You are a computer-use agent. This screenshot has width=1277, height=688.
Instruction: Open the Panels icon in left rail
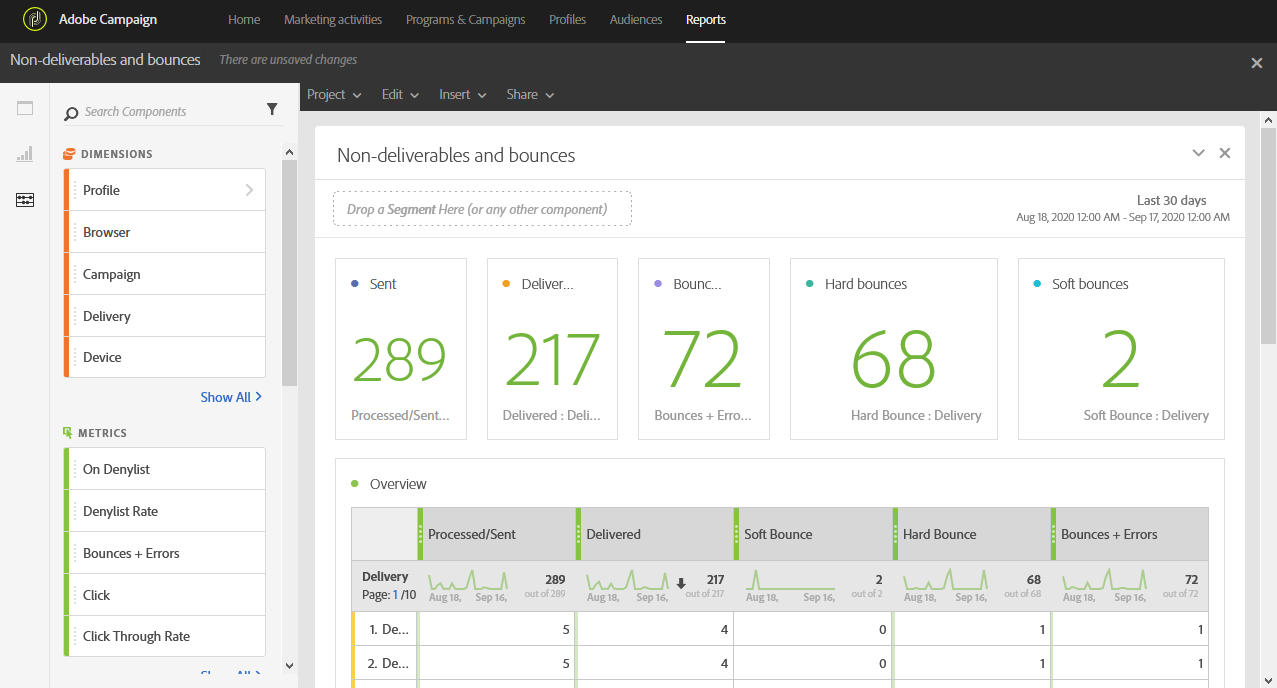(25, 109)
